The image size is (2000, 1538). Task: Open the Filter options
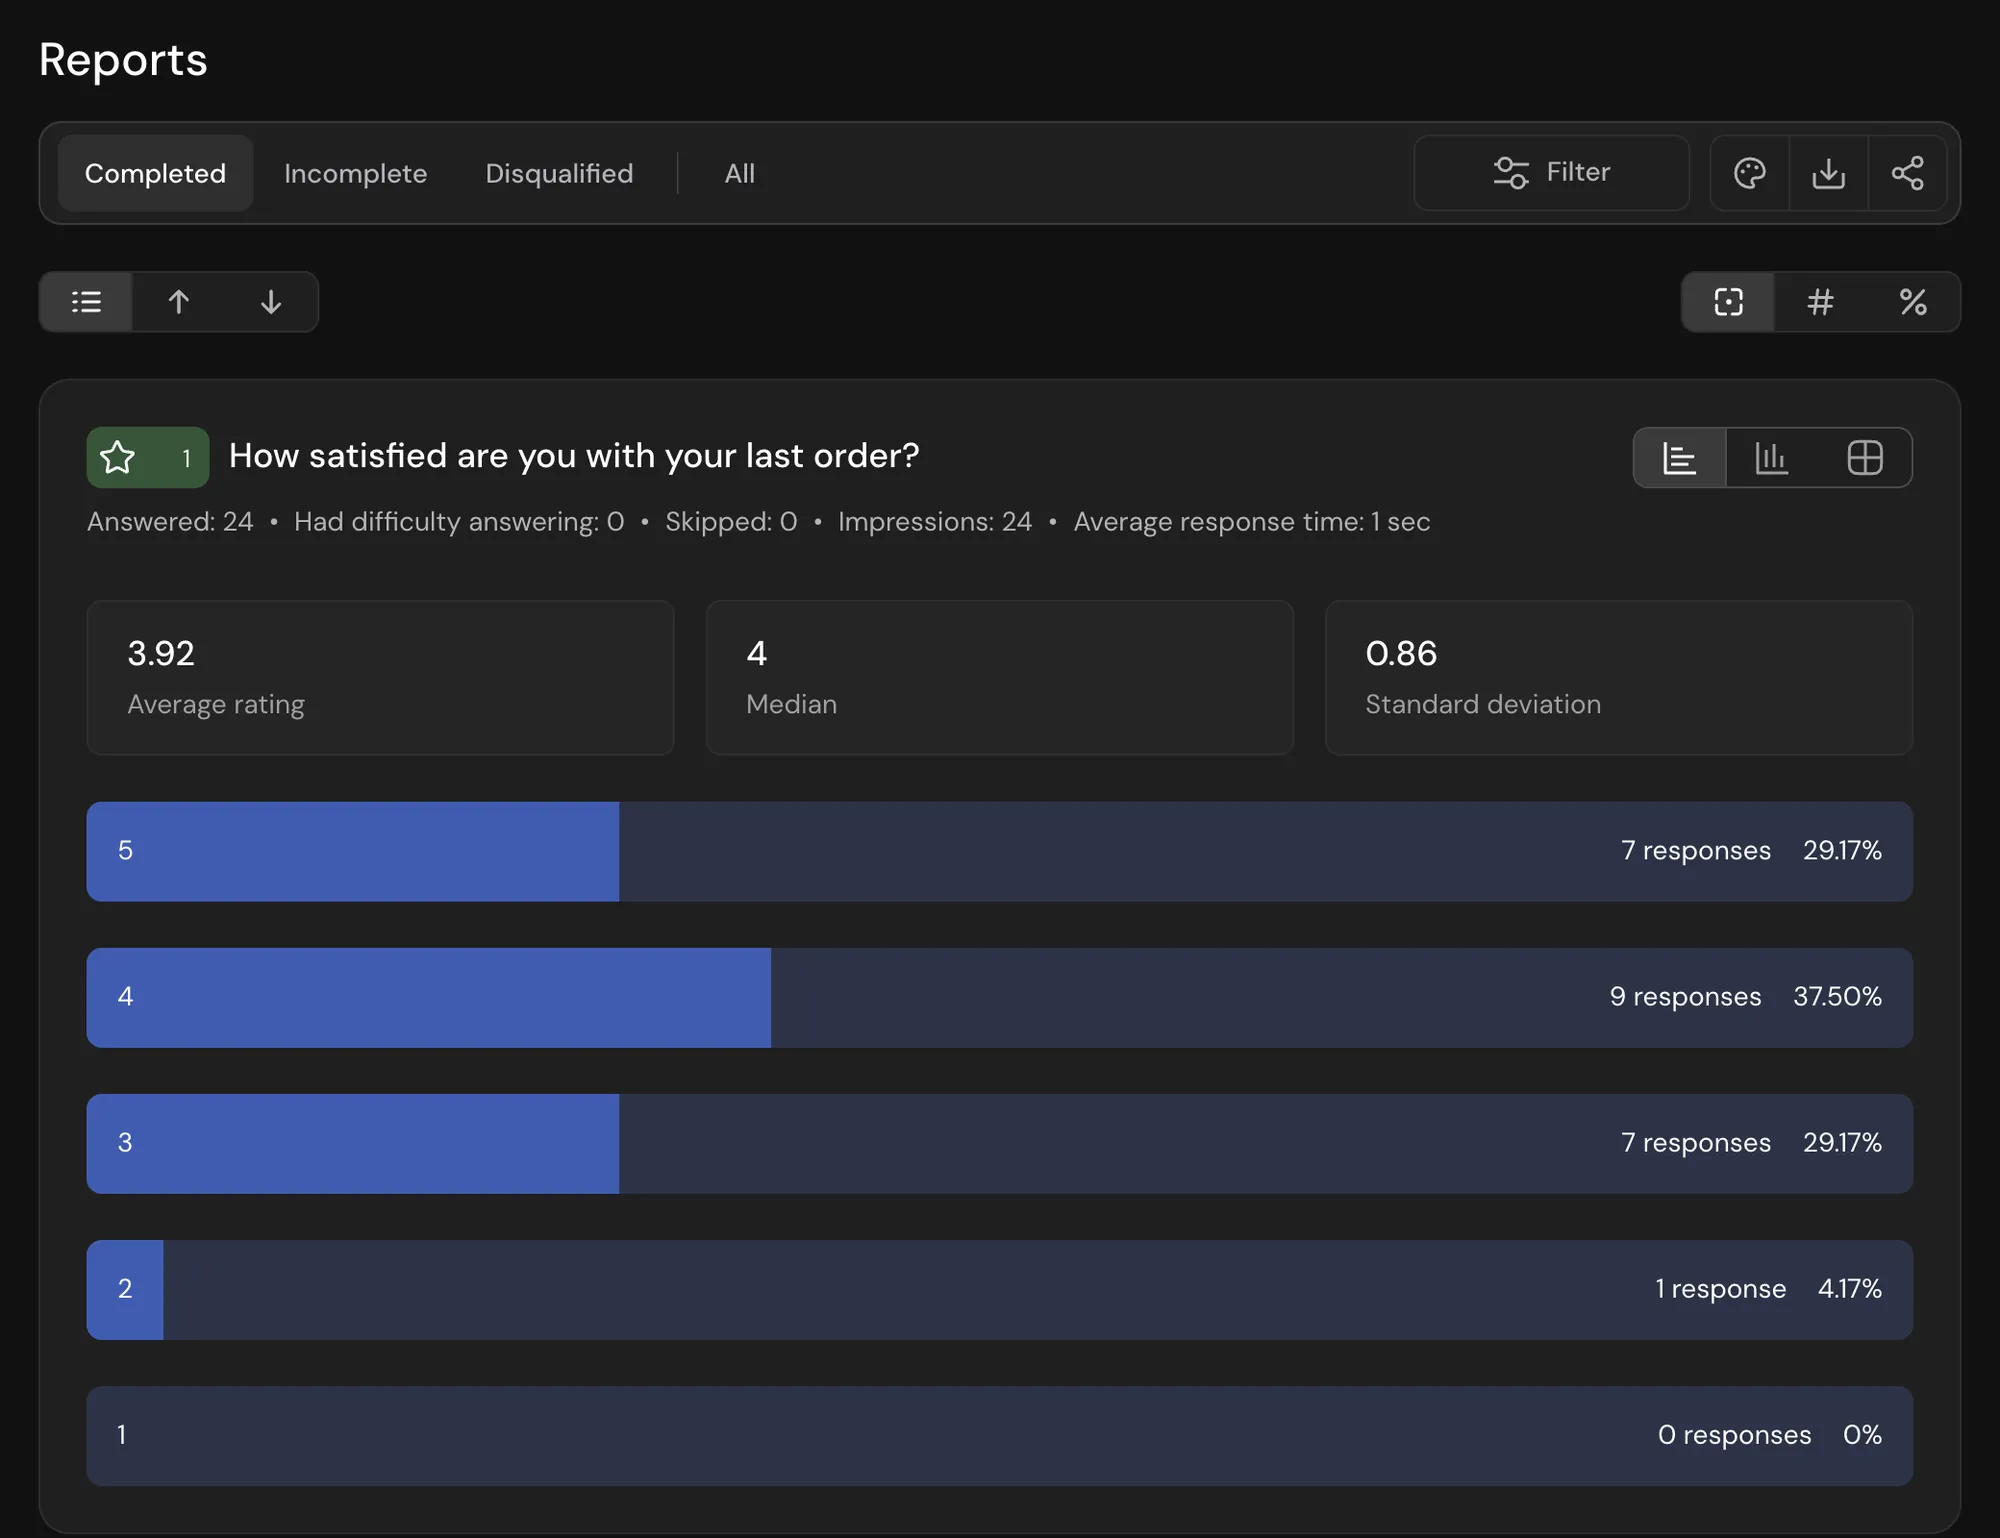1552,173
